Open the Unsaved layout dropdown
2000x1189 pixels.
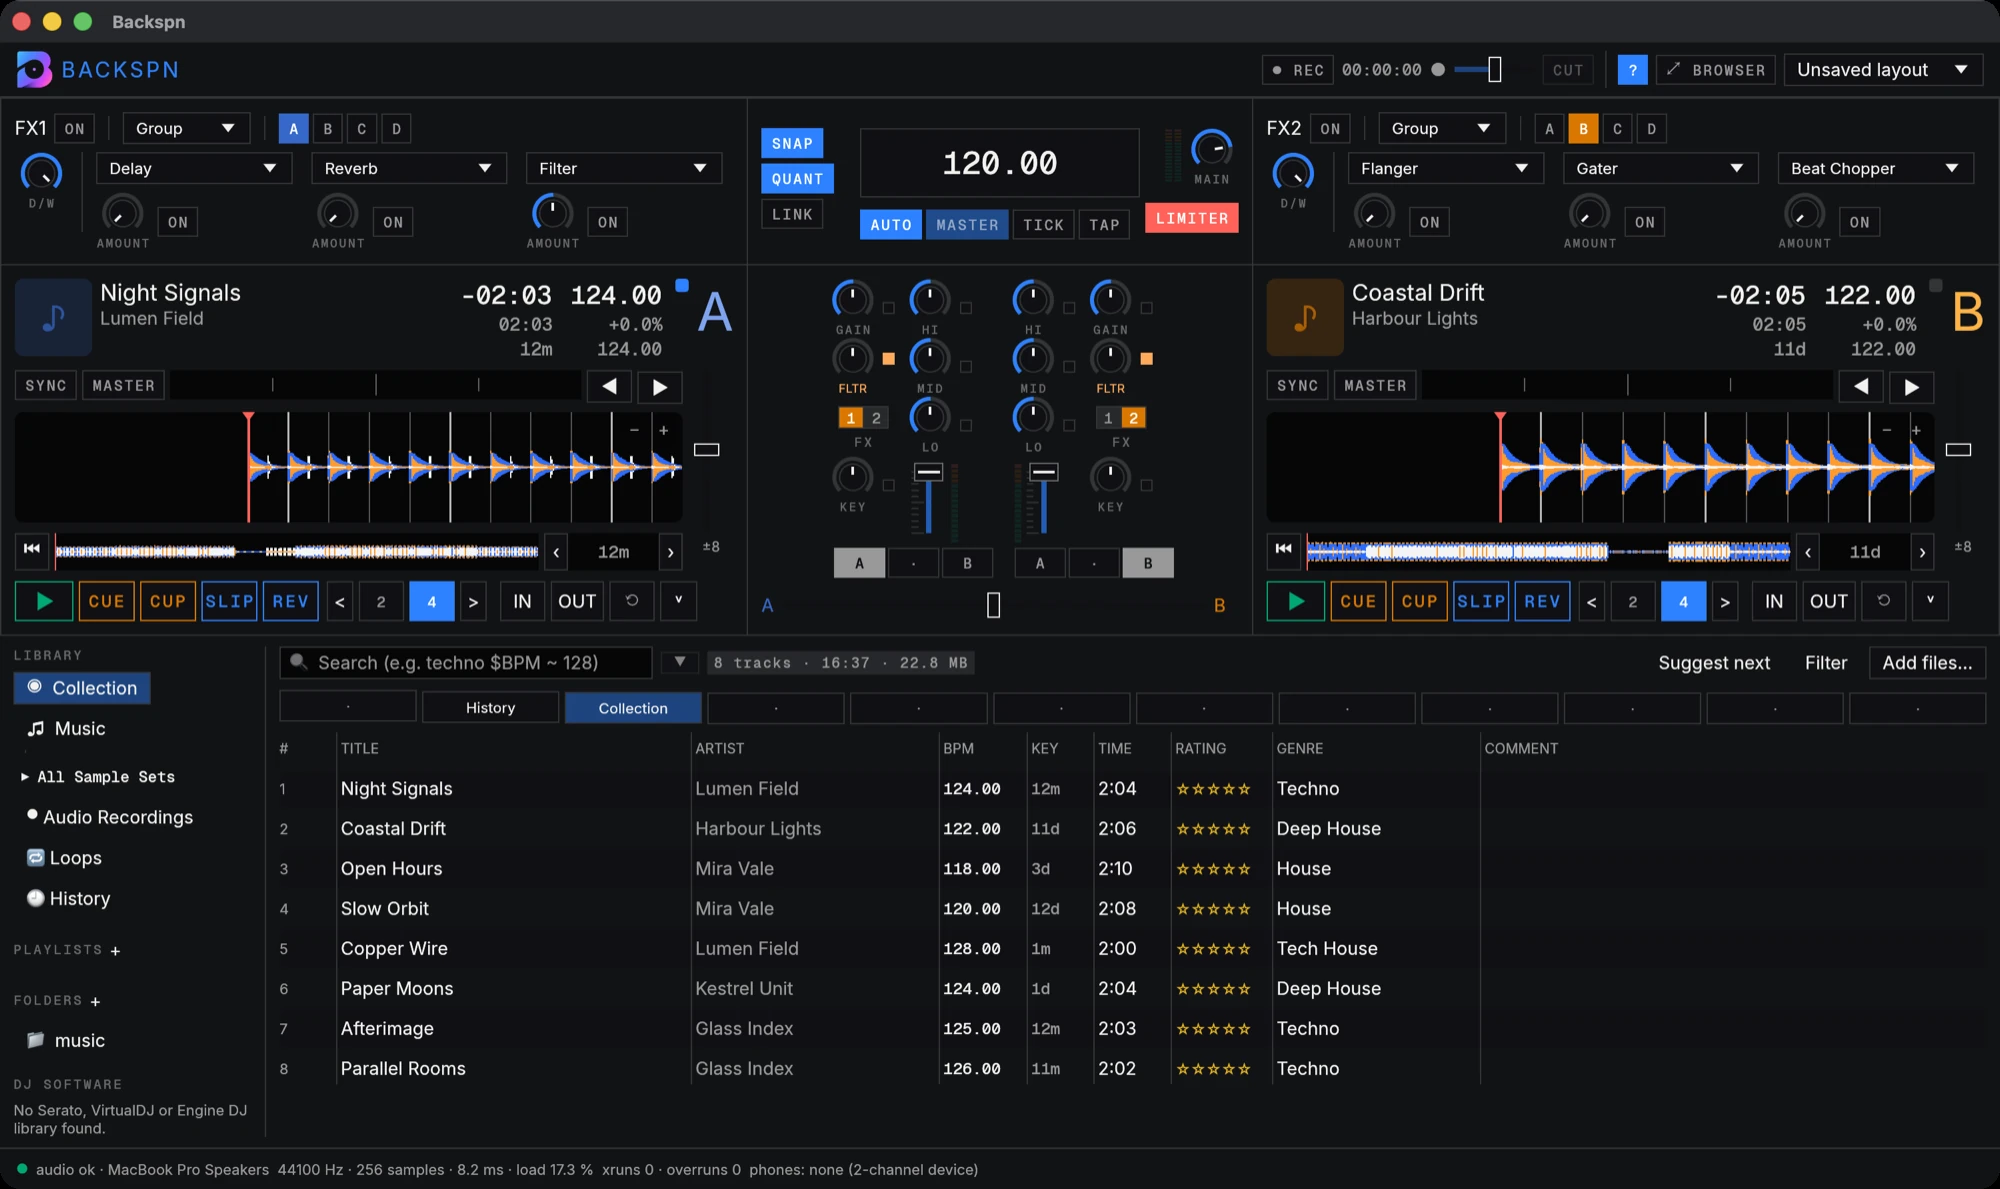click(x=1883, y=70)
